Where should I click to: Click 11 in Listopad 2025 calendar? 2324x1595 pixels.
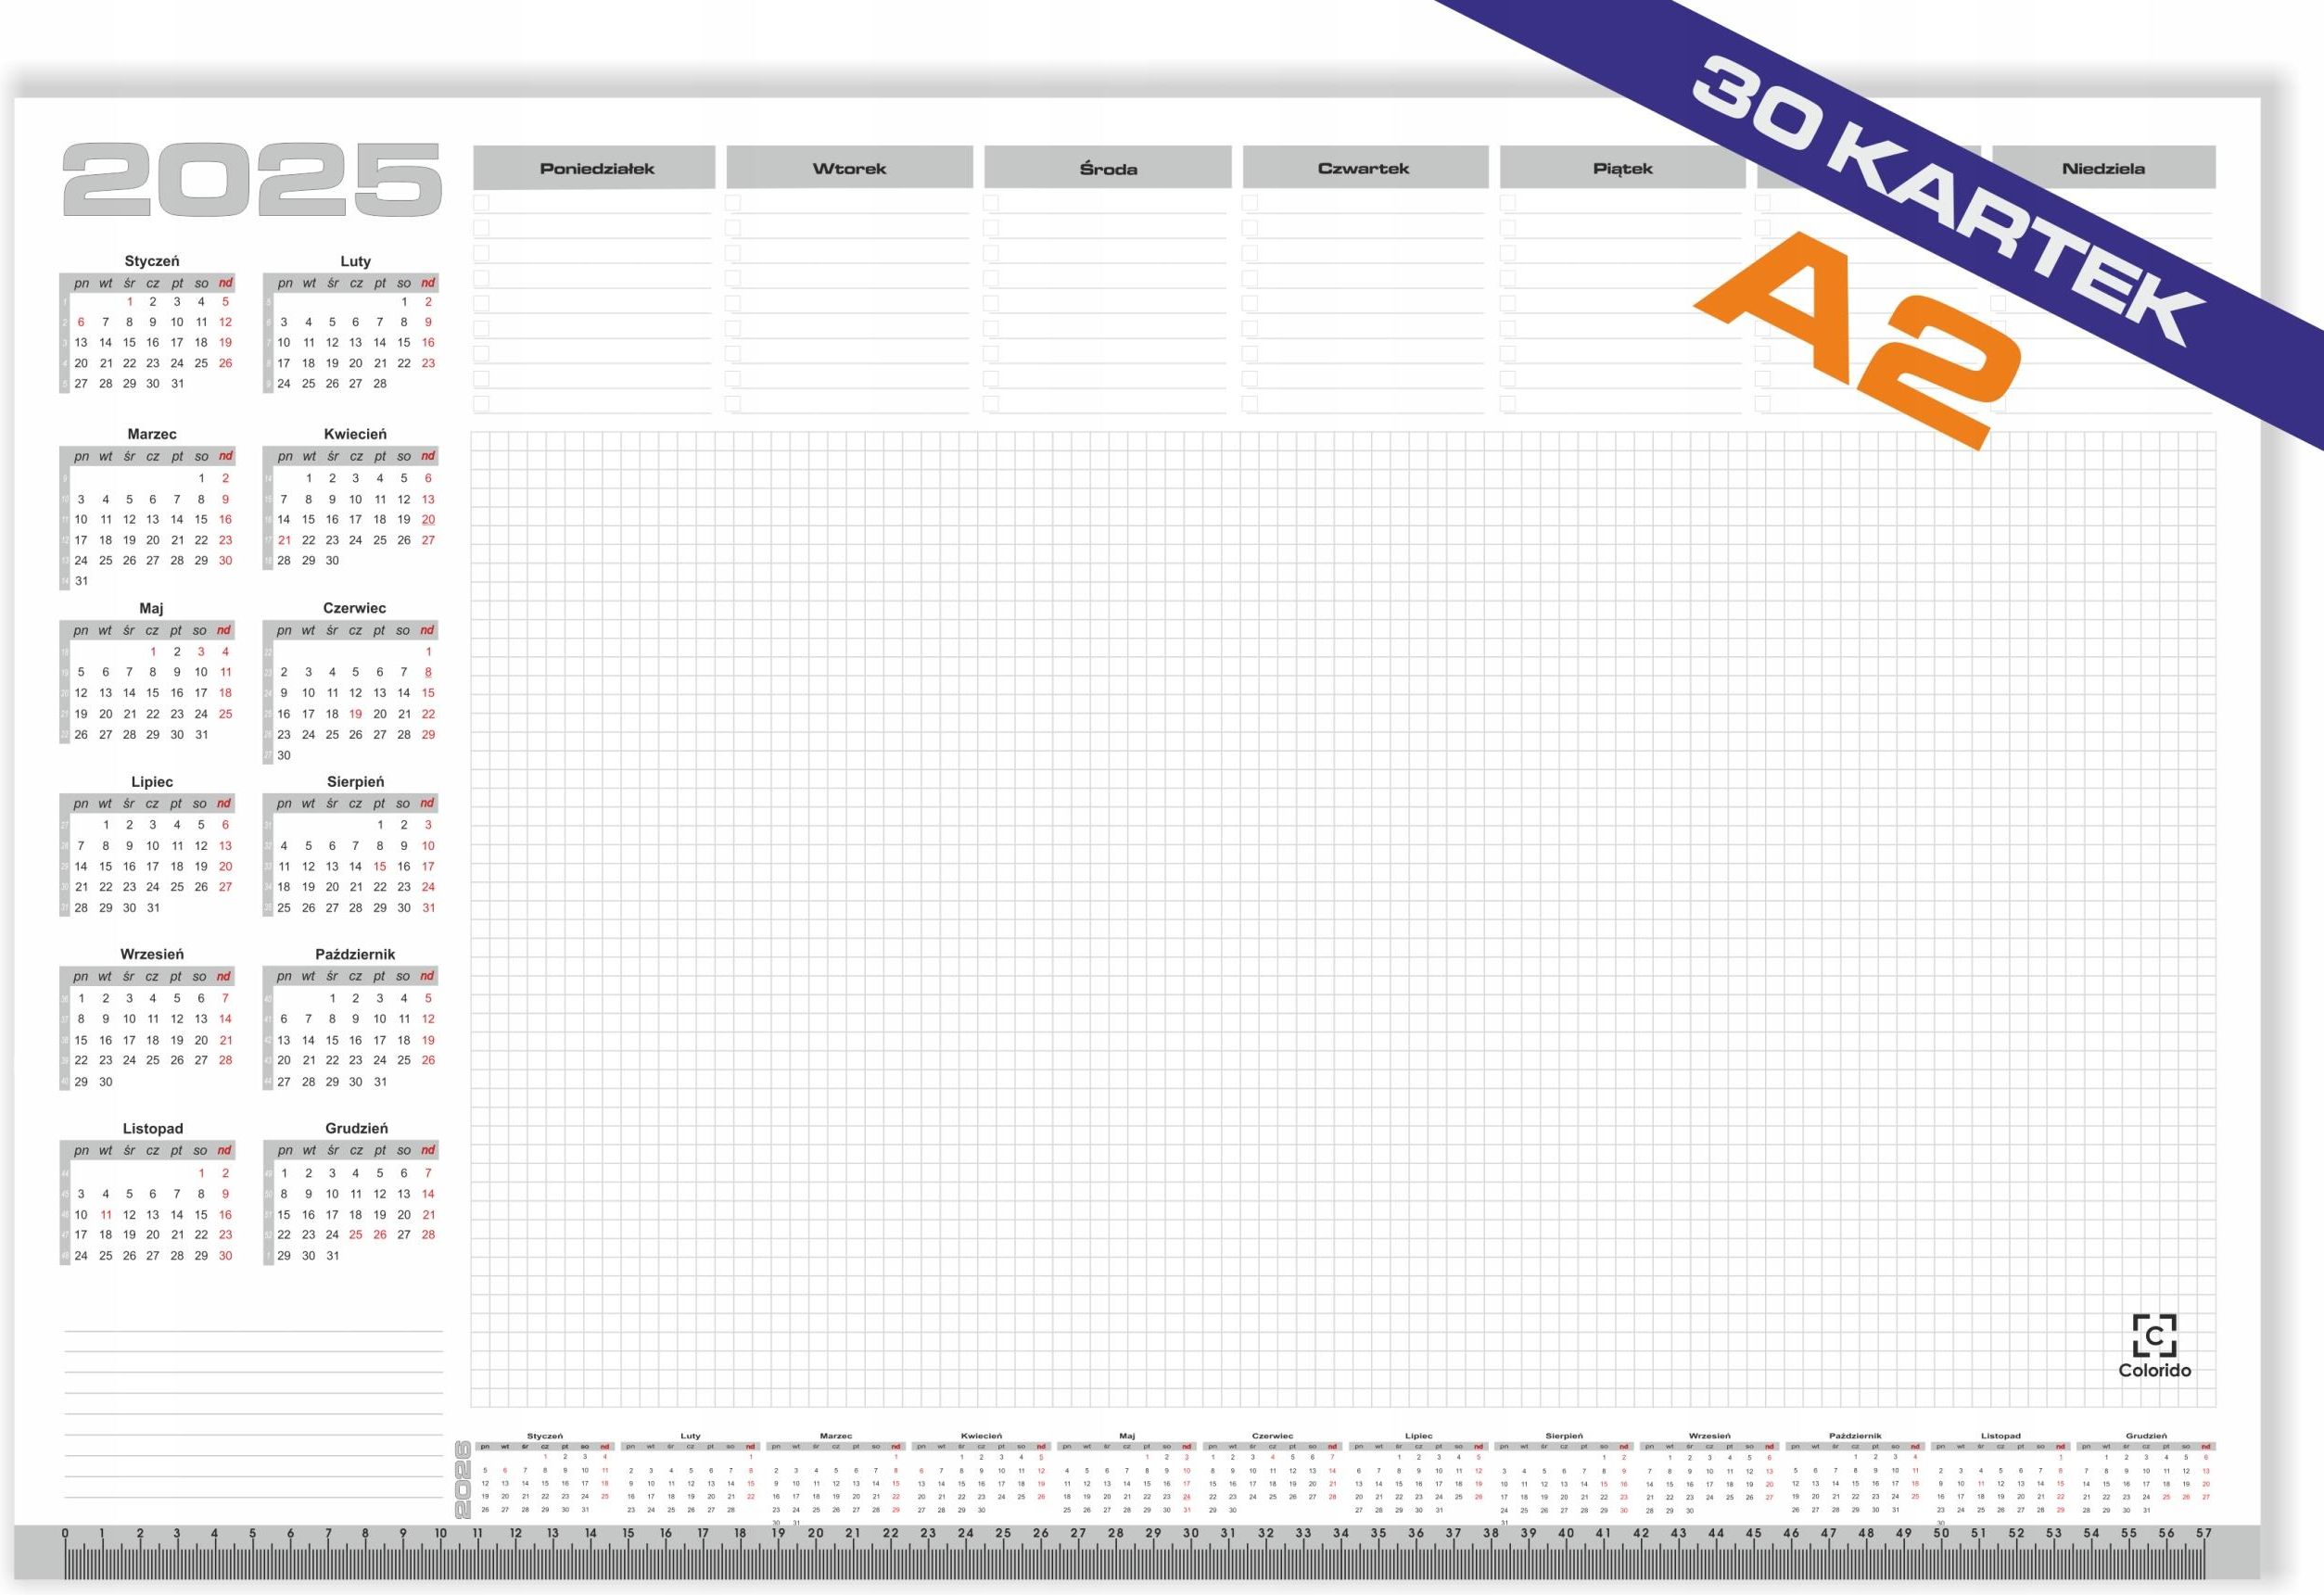(x=105, y=1214)
